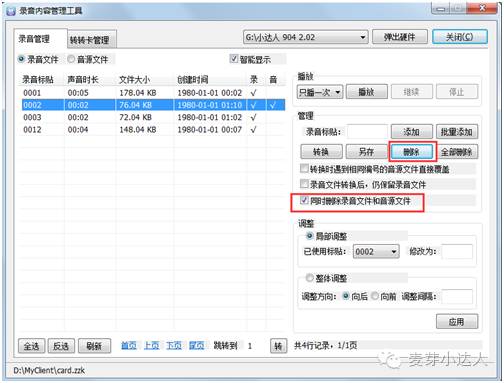The width and height of the screenshot is (504, 383).
Task: Focus the 修改为 input field
Action: 457,251
